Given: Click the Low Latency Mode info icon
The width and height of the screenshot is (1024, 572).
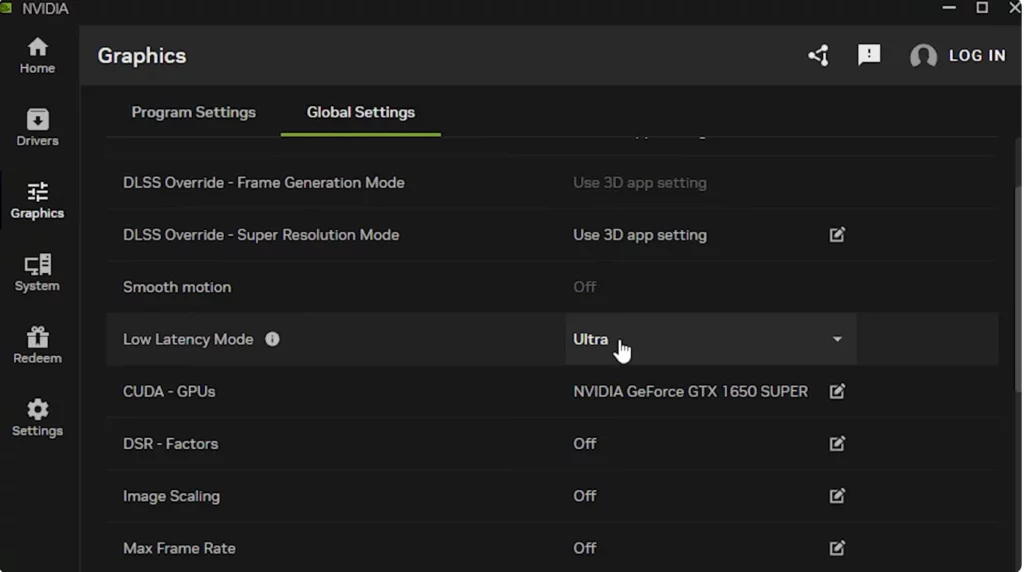Looking at the screenshot, I should [272, 339].
